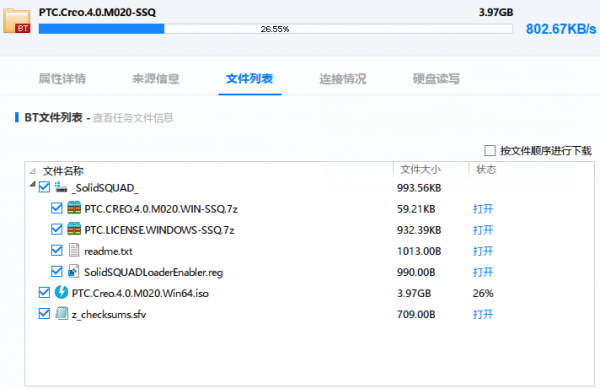Click the 993.56KB folder size value
The image size is (600, 389).
point(419,188)
